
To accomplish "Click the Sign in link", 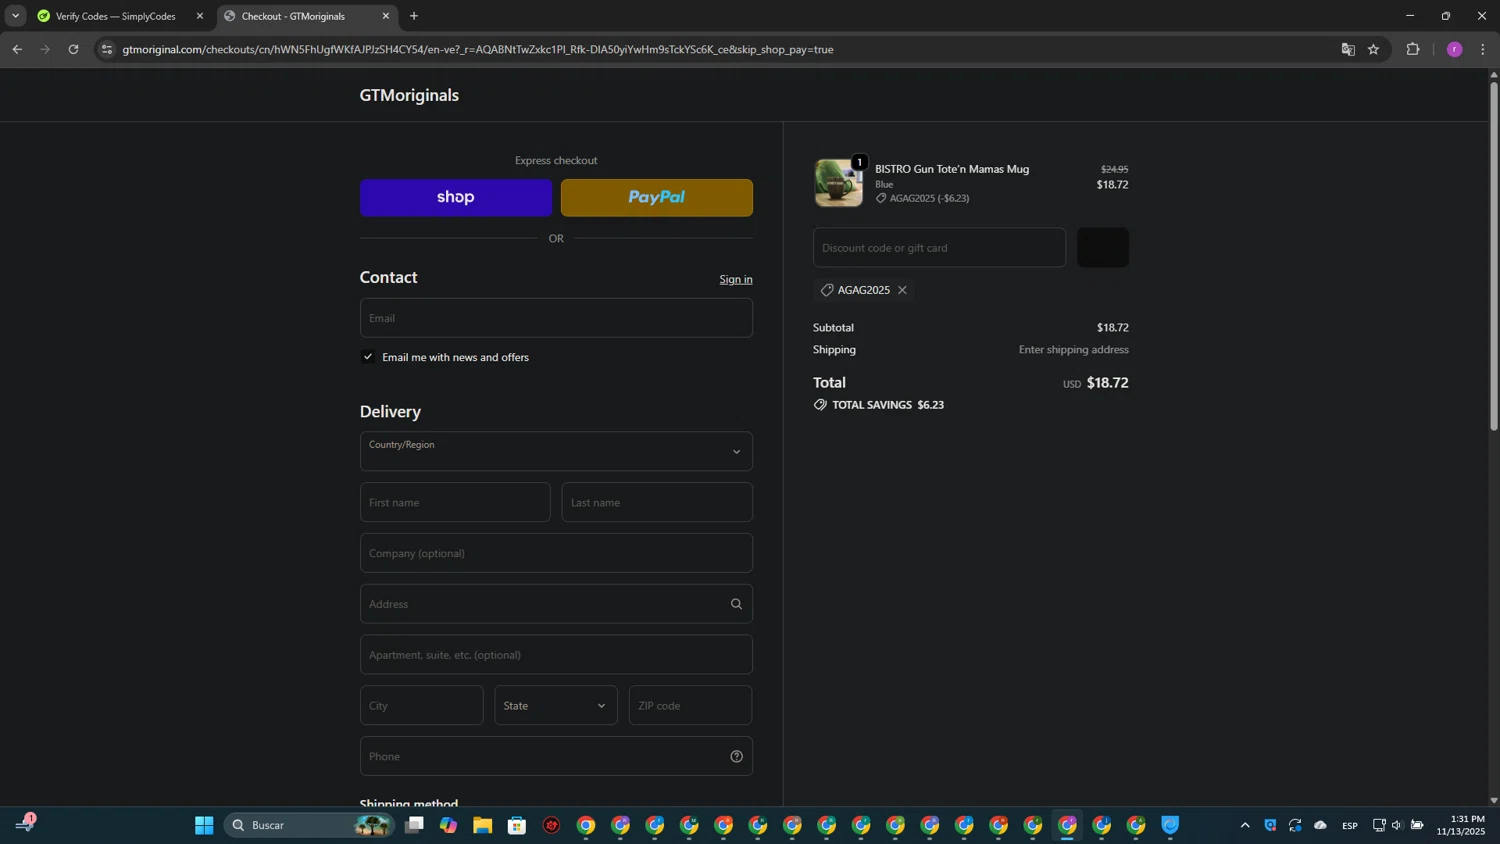I will click(x=736, y=279).
